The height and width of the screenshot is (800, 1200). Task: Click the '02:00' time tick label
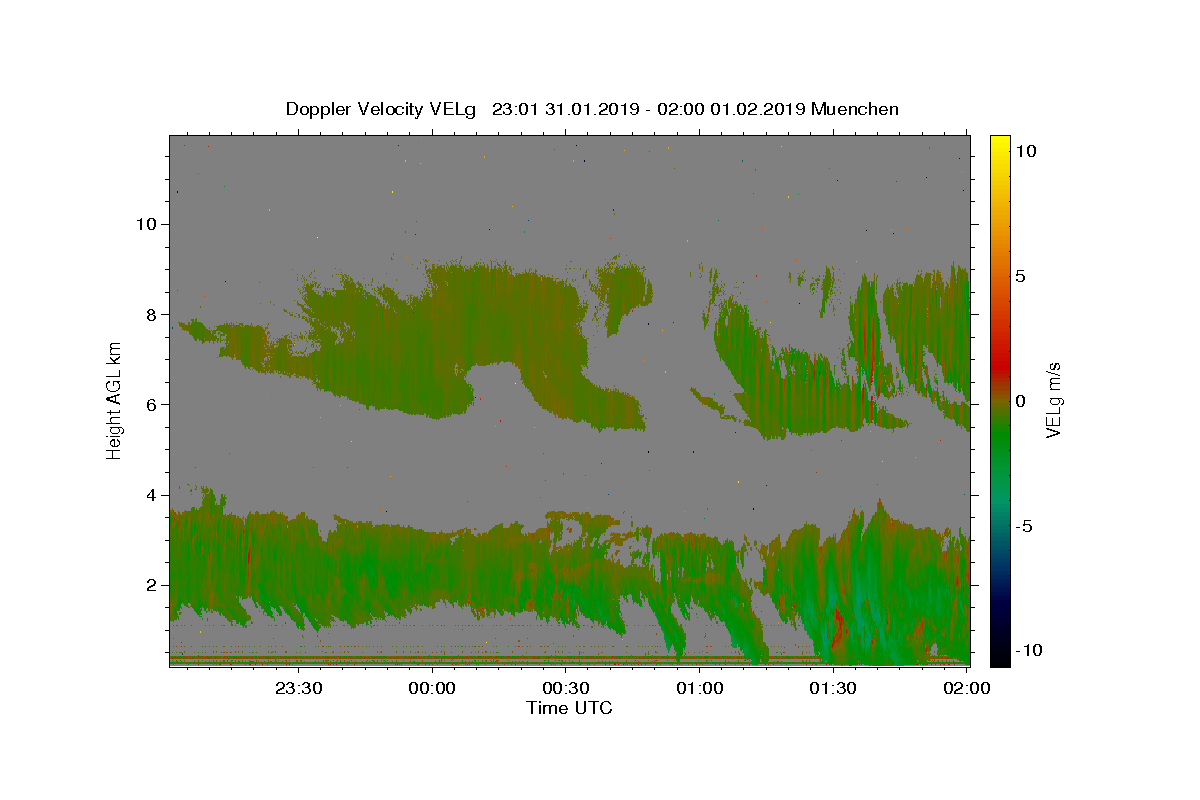[966, 689]
